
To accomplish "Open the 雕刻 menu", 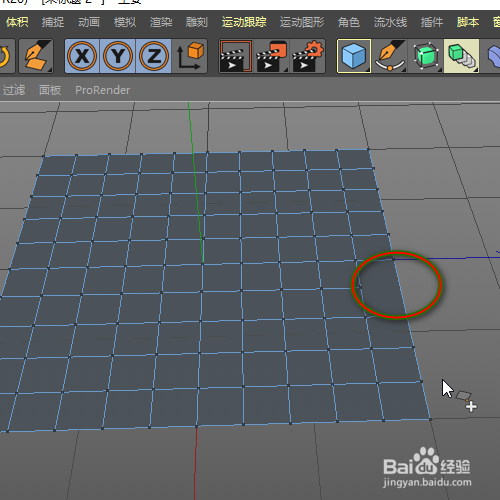I will pos(197,22).
